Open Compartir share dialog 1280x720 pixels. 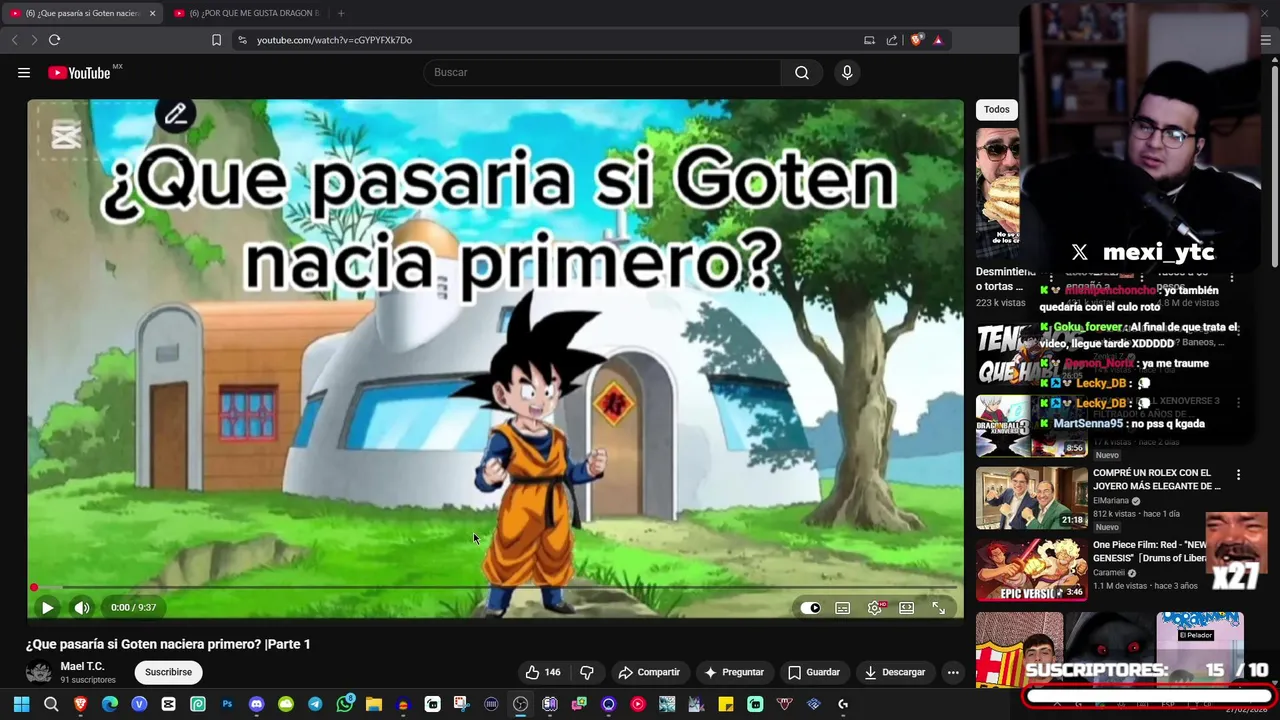(x=649, y=672)
